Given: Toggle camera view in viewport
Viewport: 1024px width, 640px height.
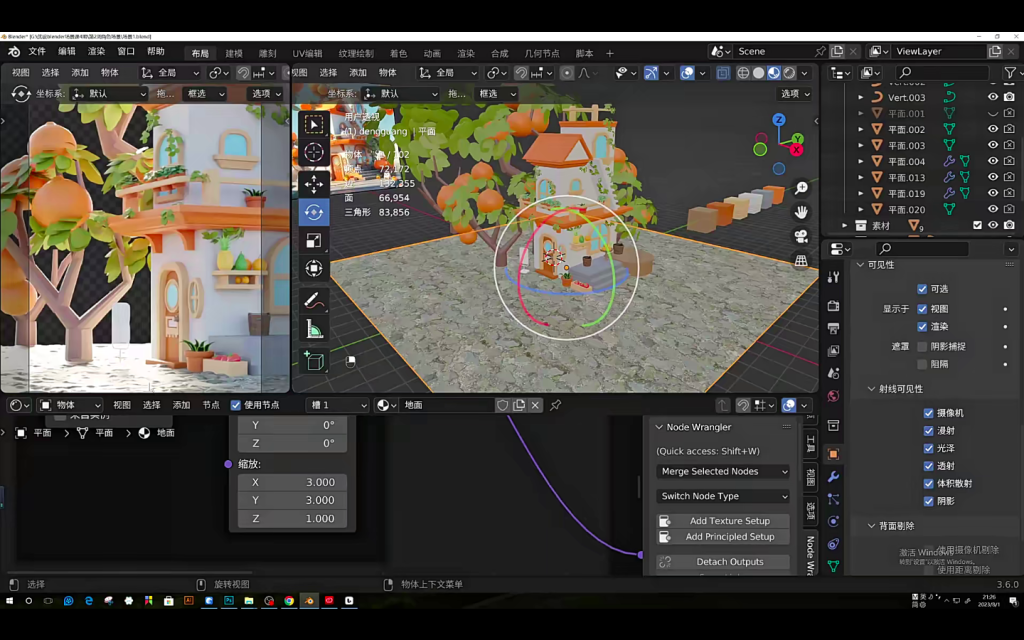Looking at the screenshot, I should [801, 236].
